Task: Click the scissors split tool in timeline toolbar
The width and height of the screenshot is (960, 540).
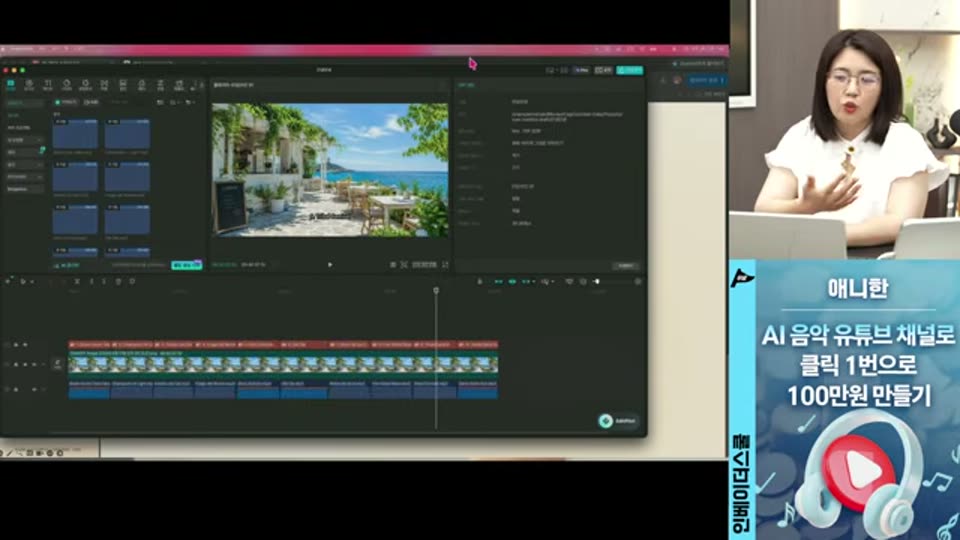Action: [77, 282]
